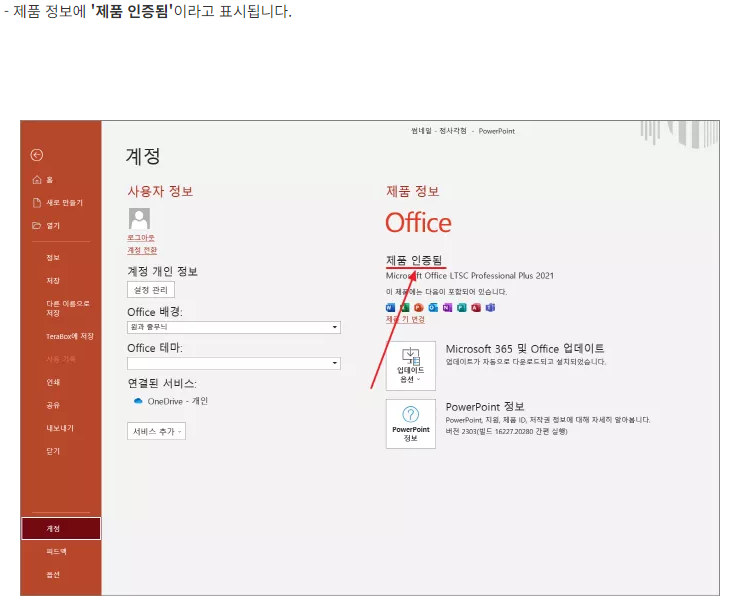Click the Excel app icon

(405, 308)
